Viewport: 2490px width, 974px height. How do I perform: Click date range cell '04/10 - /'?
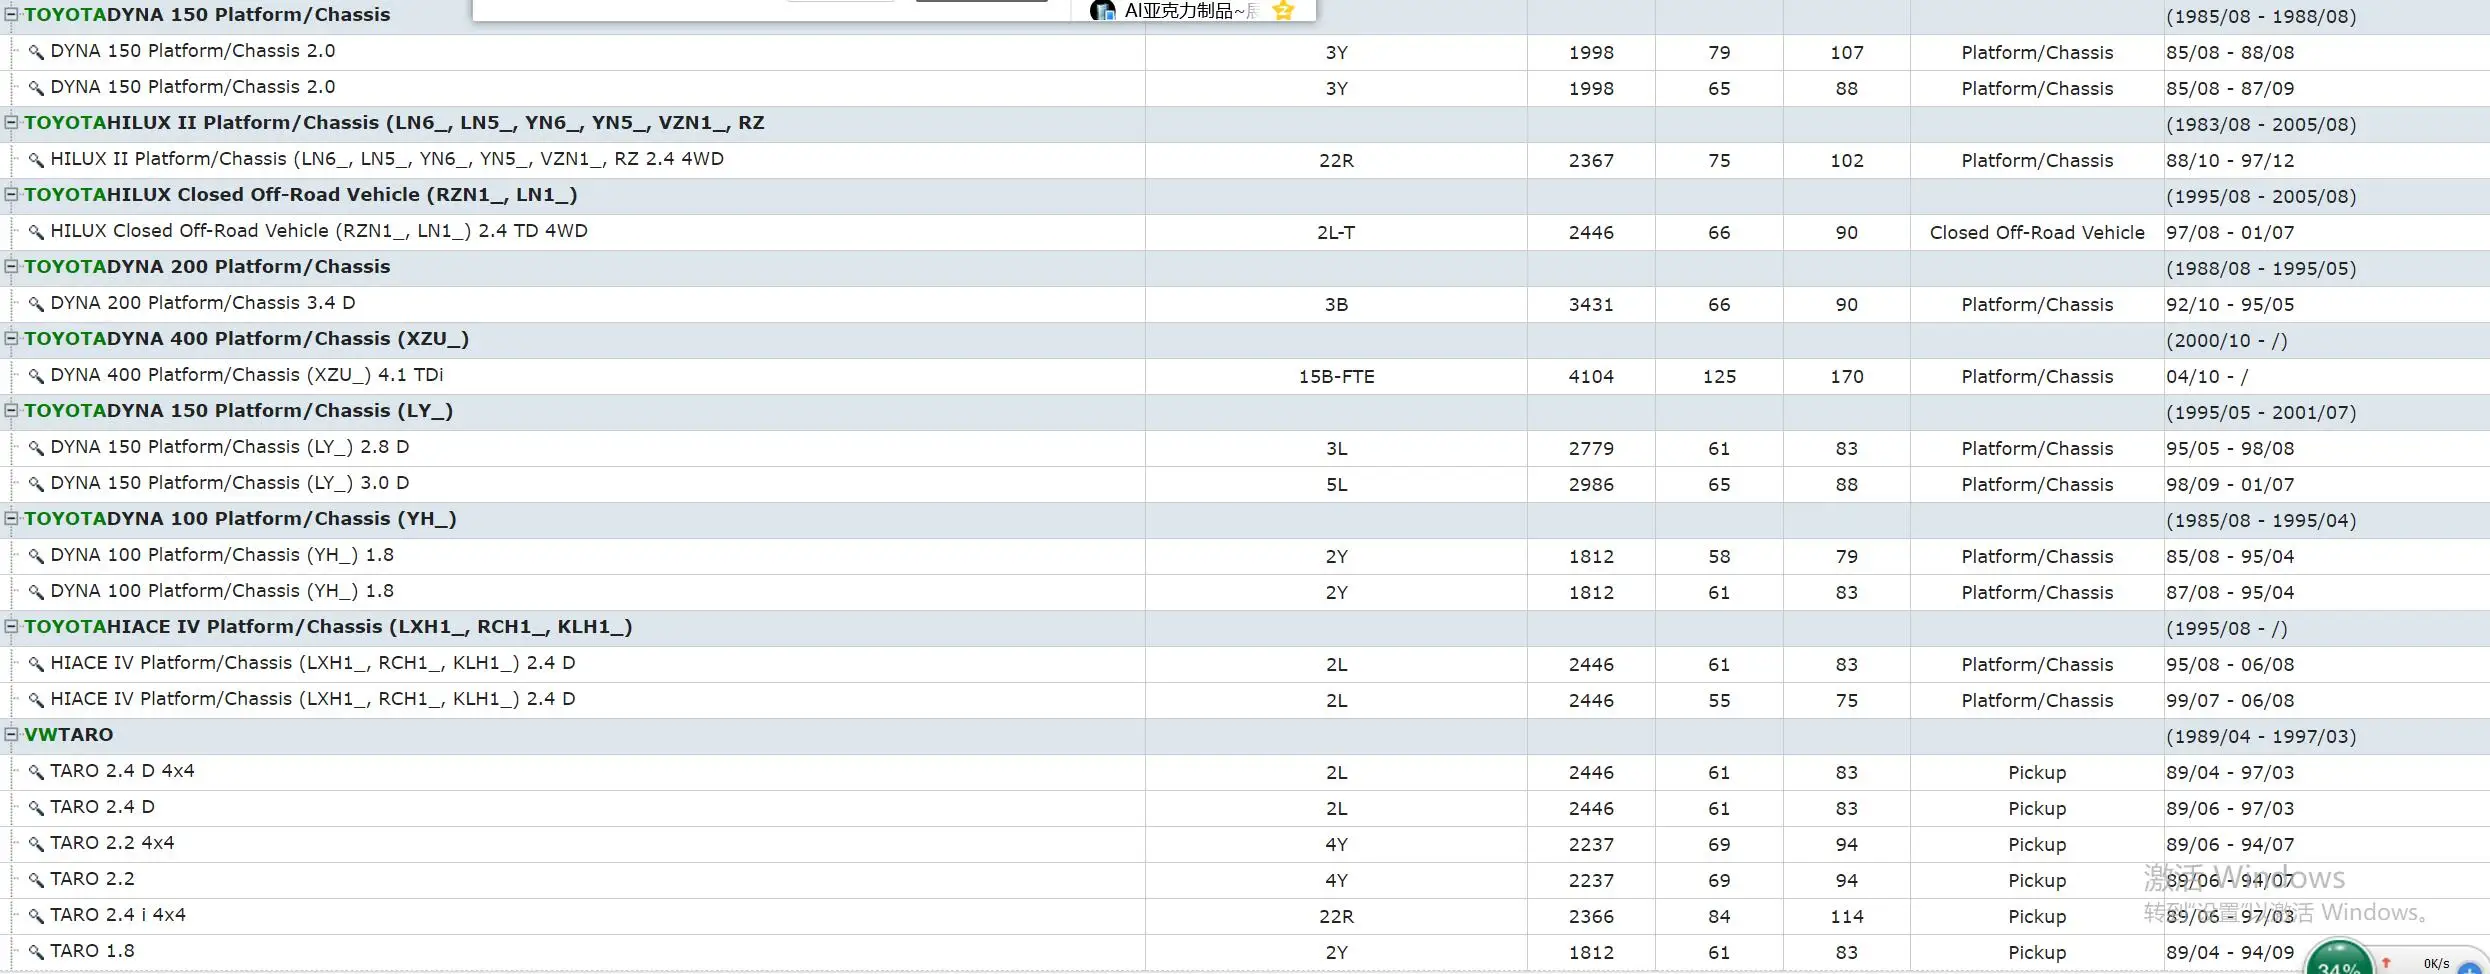2207,377
